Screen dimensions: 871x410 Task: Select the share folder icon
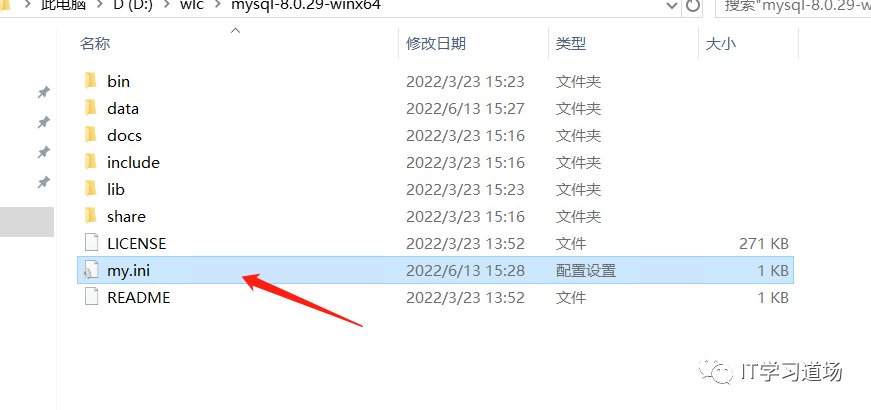coord(91,216)
